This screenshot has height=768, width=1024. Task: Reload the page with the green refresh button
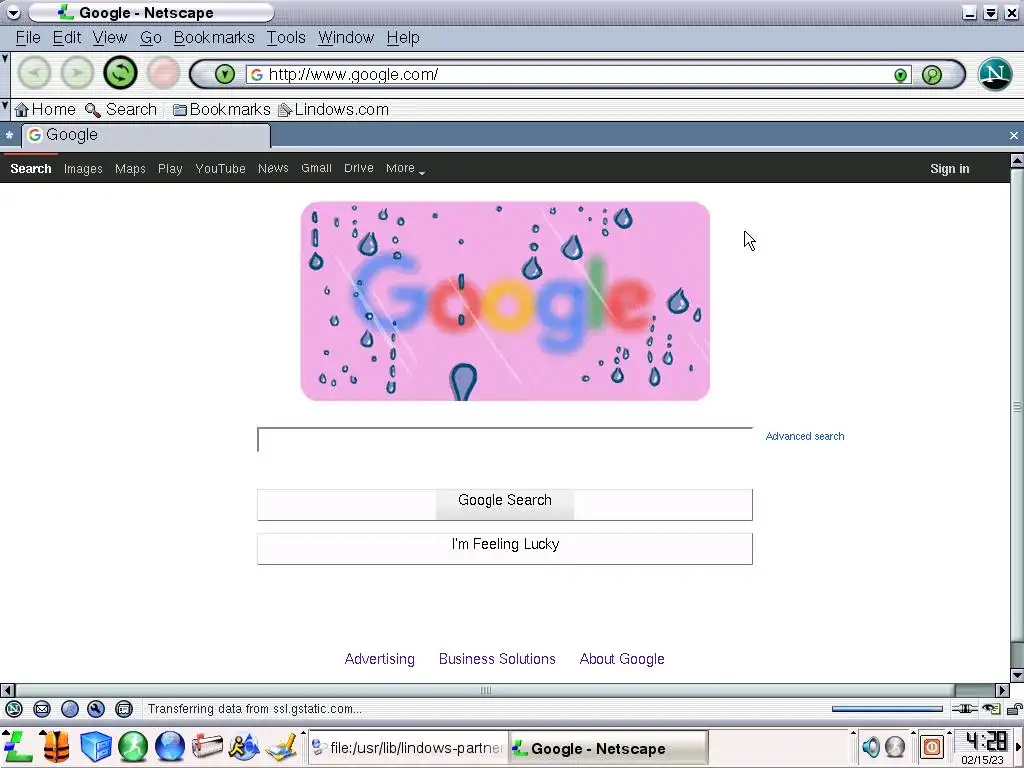120,72
